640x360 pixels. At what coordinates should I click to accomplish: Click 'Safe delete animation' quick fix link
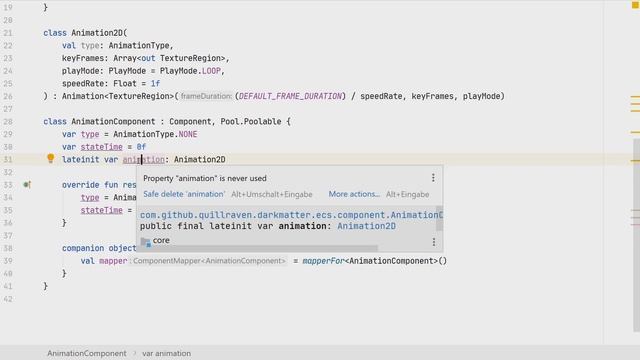coord(184,194)
